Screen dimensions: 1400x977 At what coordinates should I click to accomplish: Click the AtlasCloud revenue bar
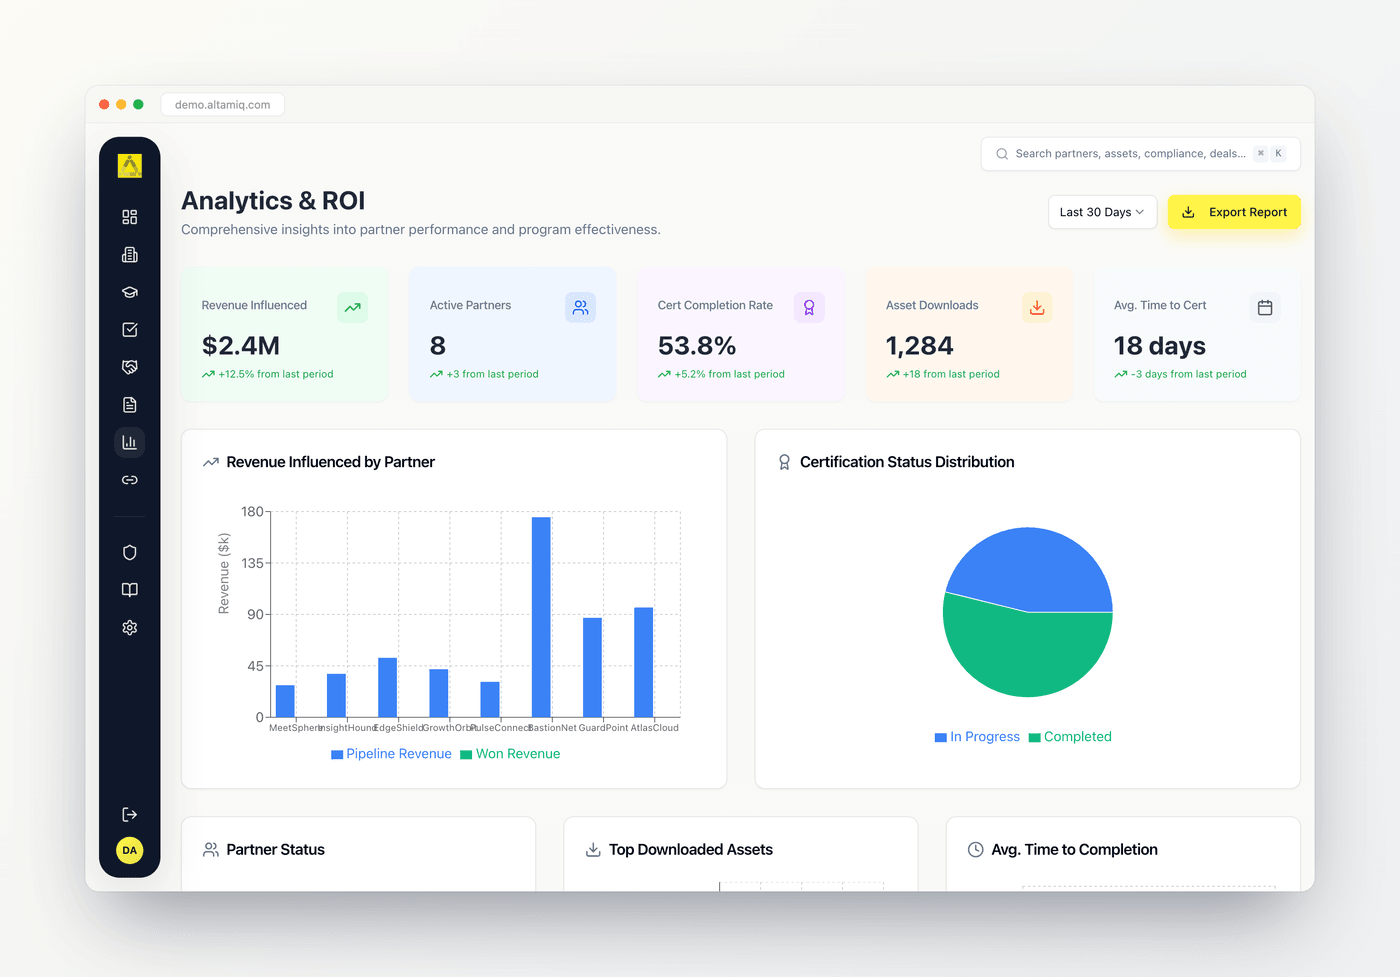(x=644, y=662)
